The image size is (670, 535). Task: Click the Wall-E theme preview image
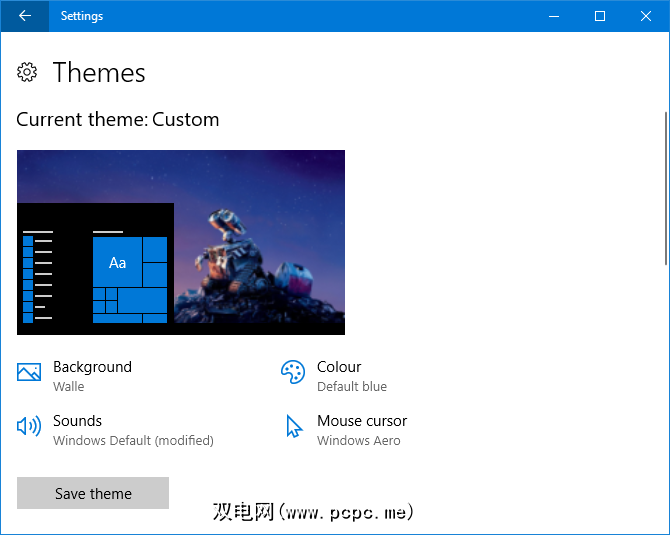point(181,242)
